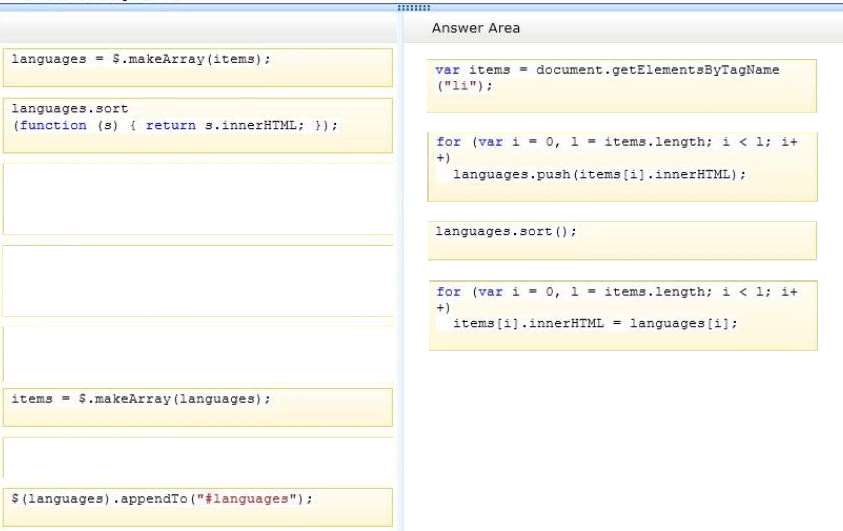Image resolution: width=843 pixels, height=531 pixels.
Task: Click the blank area below the answer blocks
Action: [623, 441]
